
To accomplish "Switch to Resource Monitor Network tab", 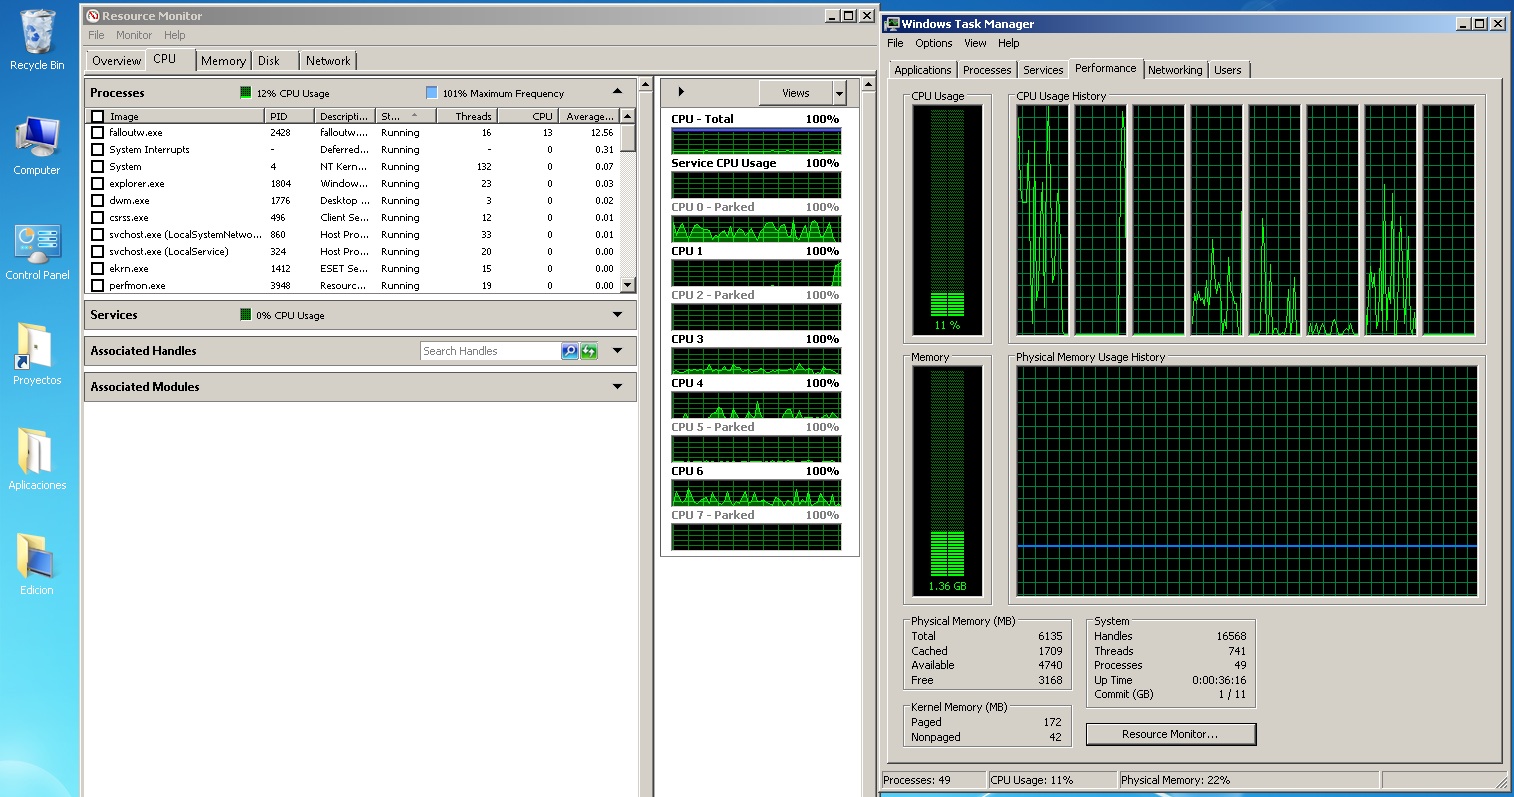I will 328,61.
